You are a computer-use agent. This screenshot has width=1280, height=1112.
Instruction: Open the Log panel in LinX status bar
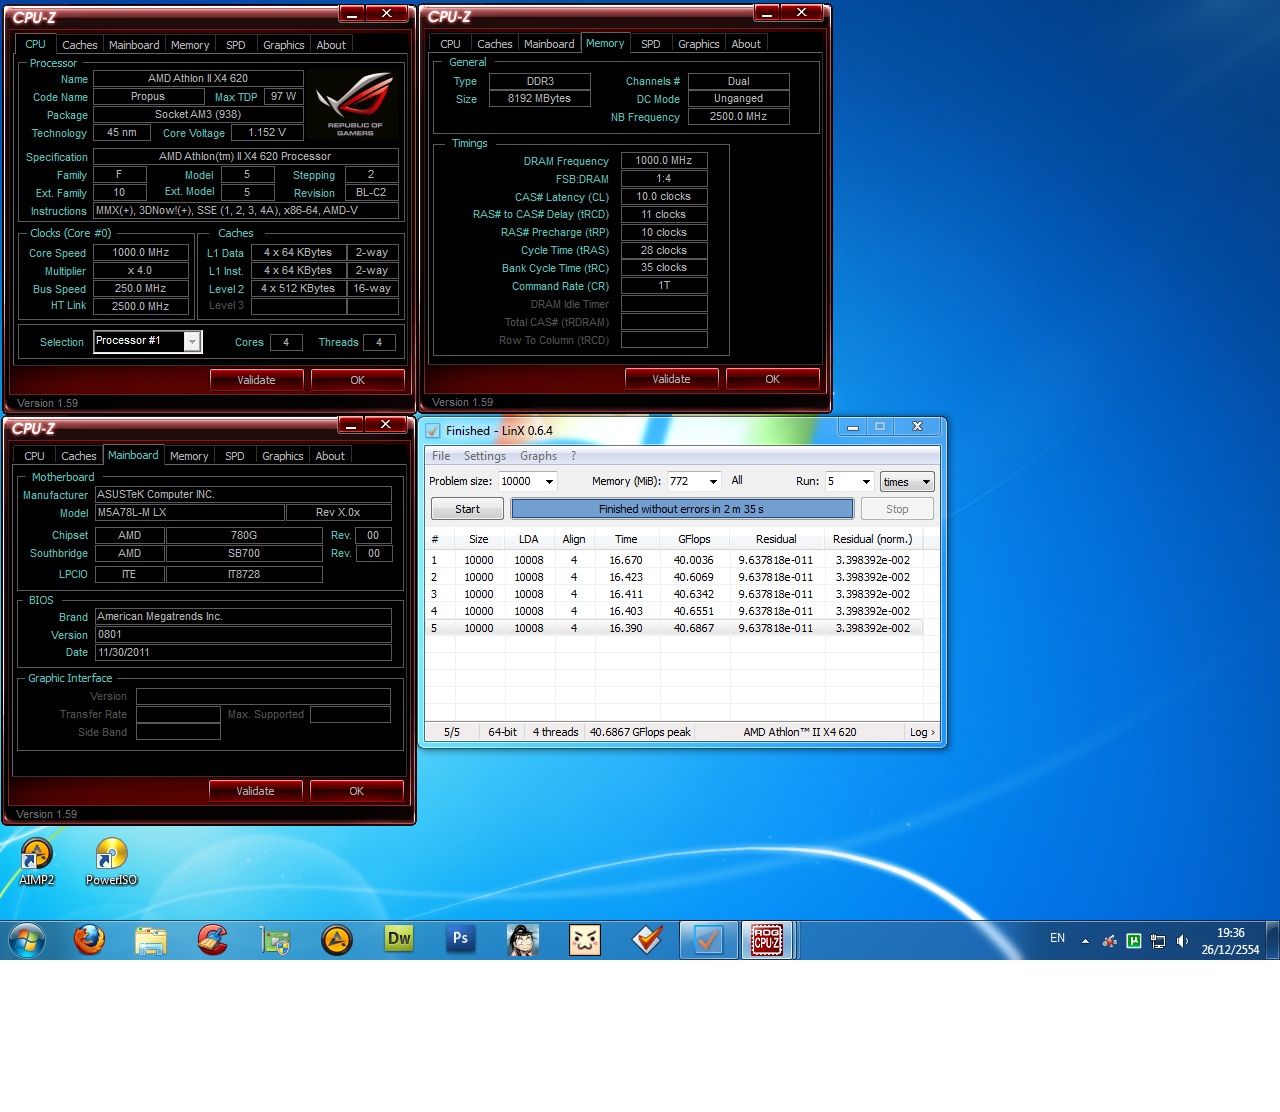pyautogui.click(x=922, y=732)
